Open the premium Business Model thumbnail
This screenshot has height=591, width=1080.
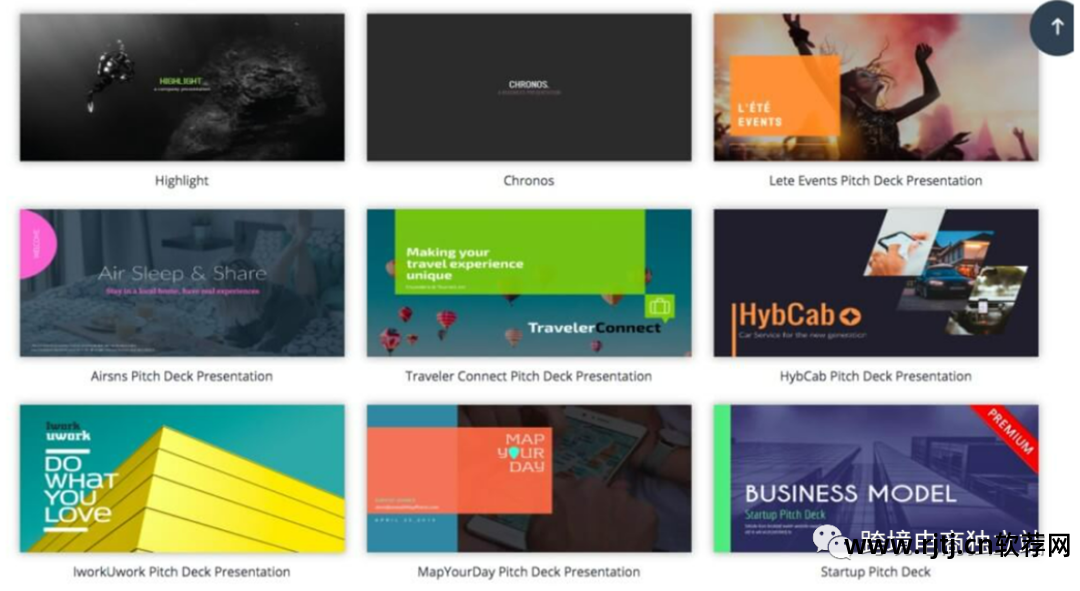click(x=876, y=479)
